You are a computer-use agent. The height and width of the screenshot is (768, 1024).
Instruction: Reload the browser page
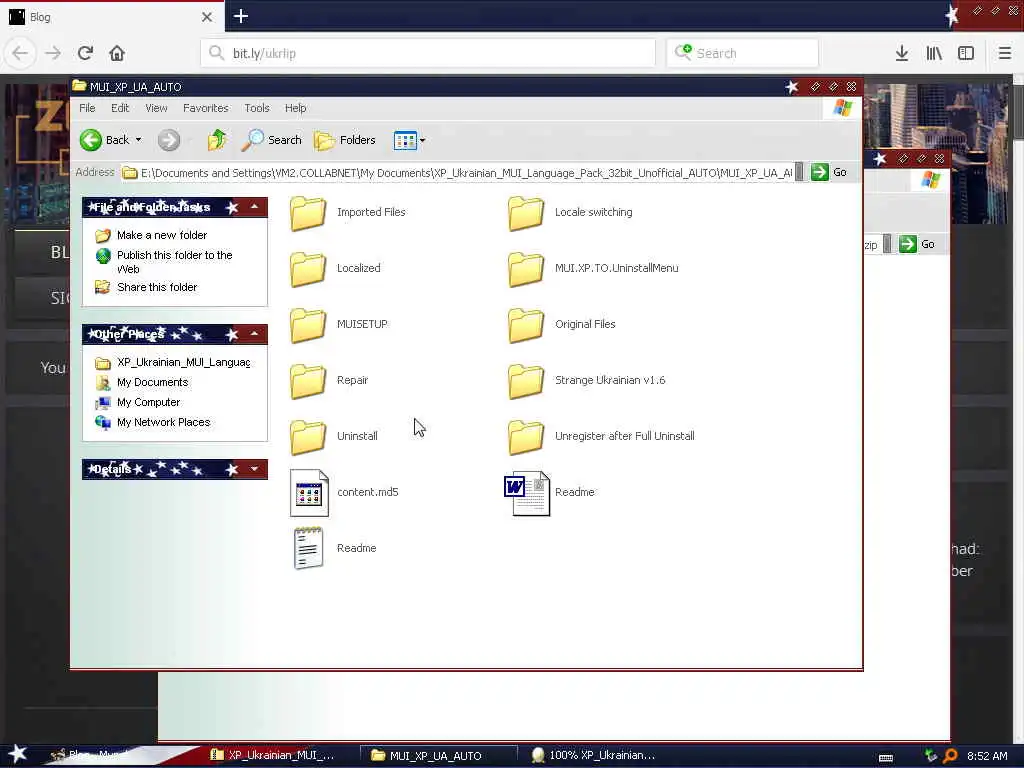tap(86, 53)
